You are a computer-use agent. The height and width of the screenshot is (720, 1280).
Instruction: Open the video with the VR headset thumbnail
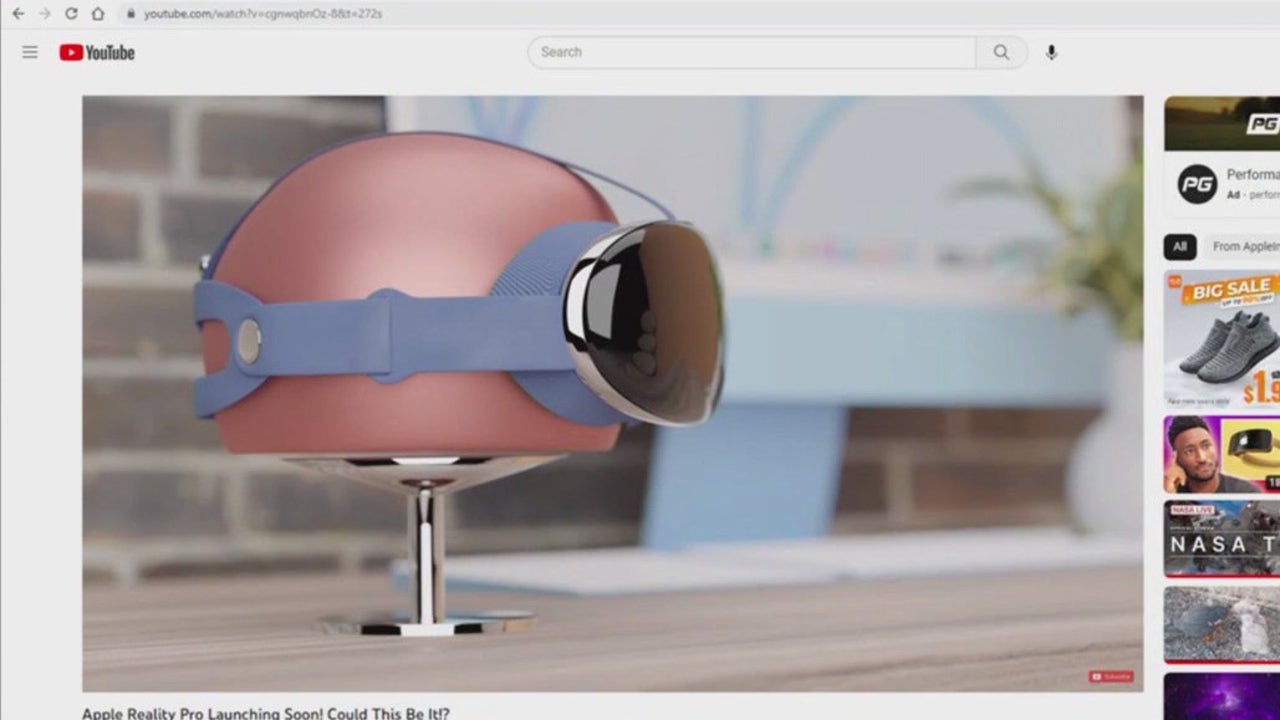click(1222, 454)
